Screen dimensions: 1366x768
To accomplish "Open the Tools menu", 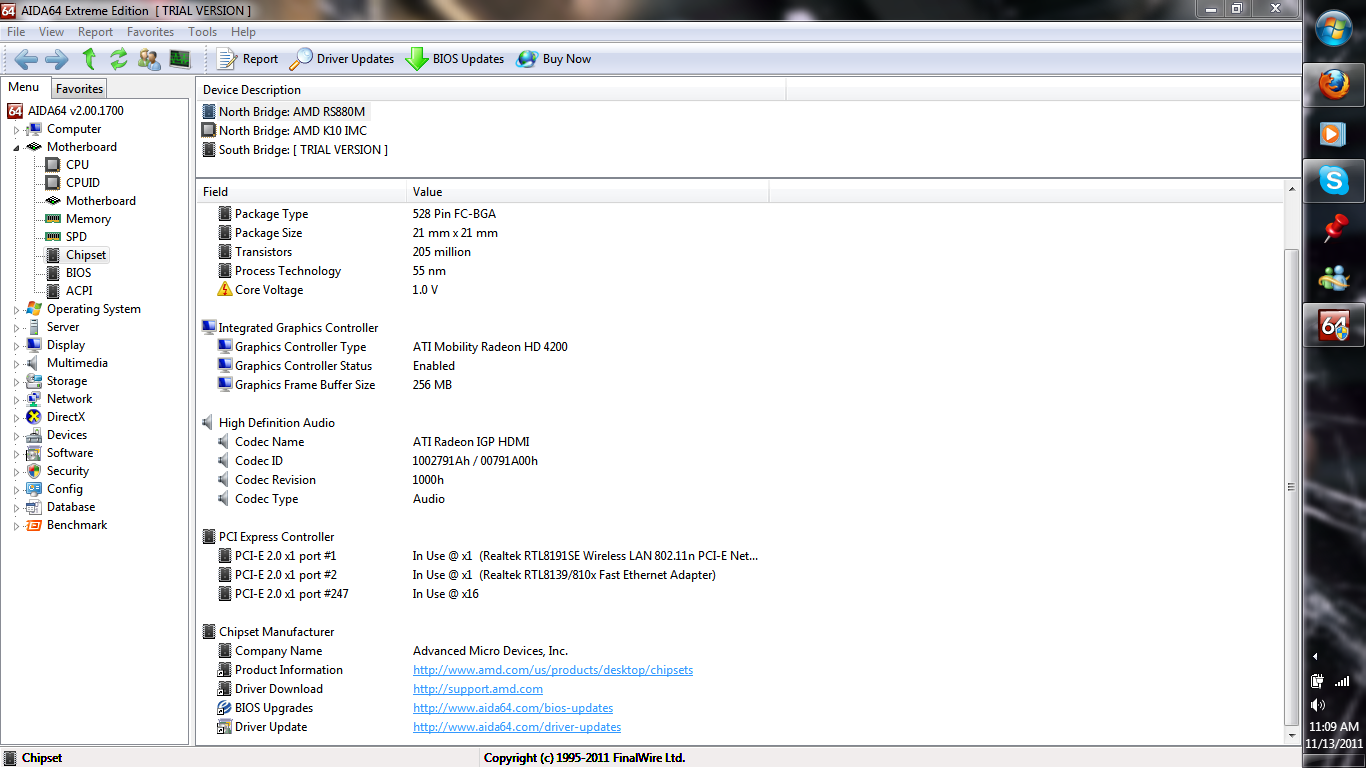I will click(x=202, y=32).
